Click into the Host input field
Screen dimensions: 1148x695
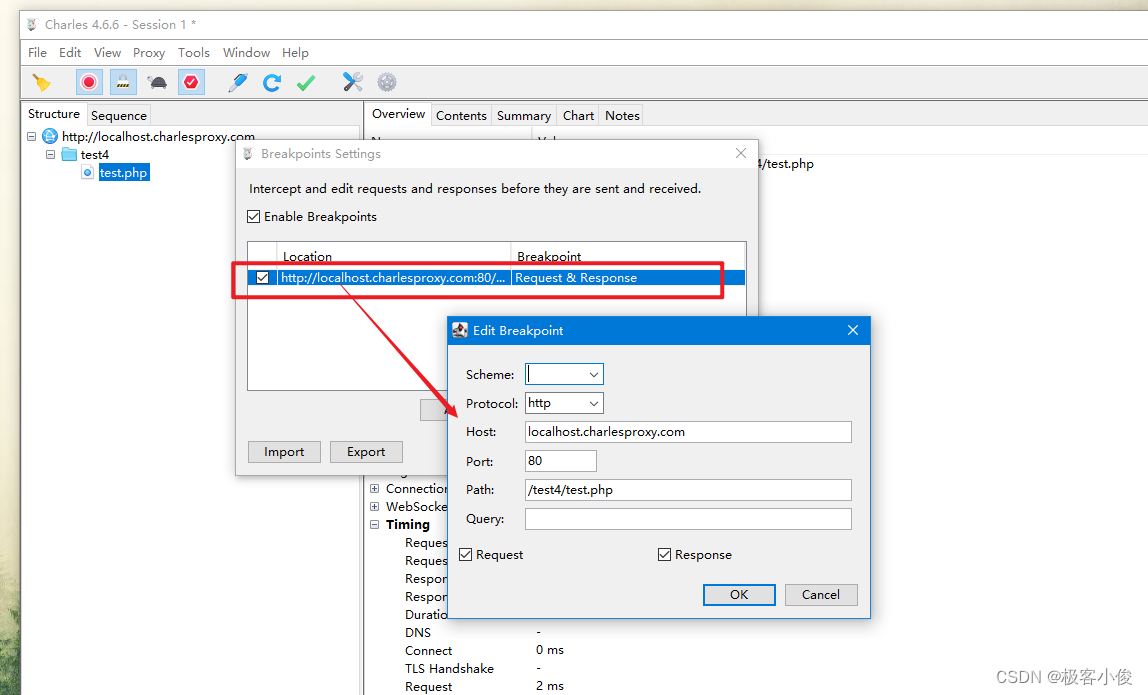tap(688, 432)
